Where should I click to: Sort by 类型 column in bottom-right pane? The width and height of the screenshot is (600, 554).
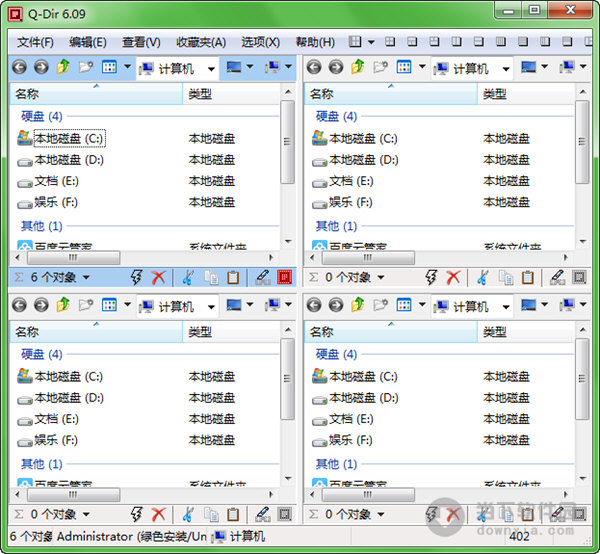click(x=526, y=332)
